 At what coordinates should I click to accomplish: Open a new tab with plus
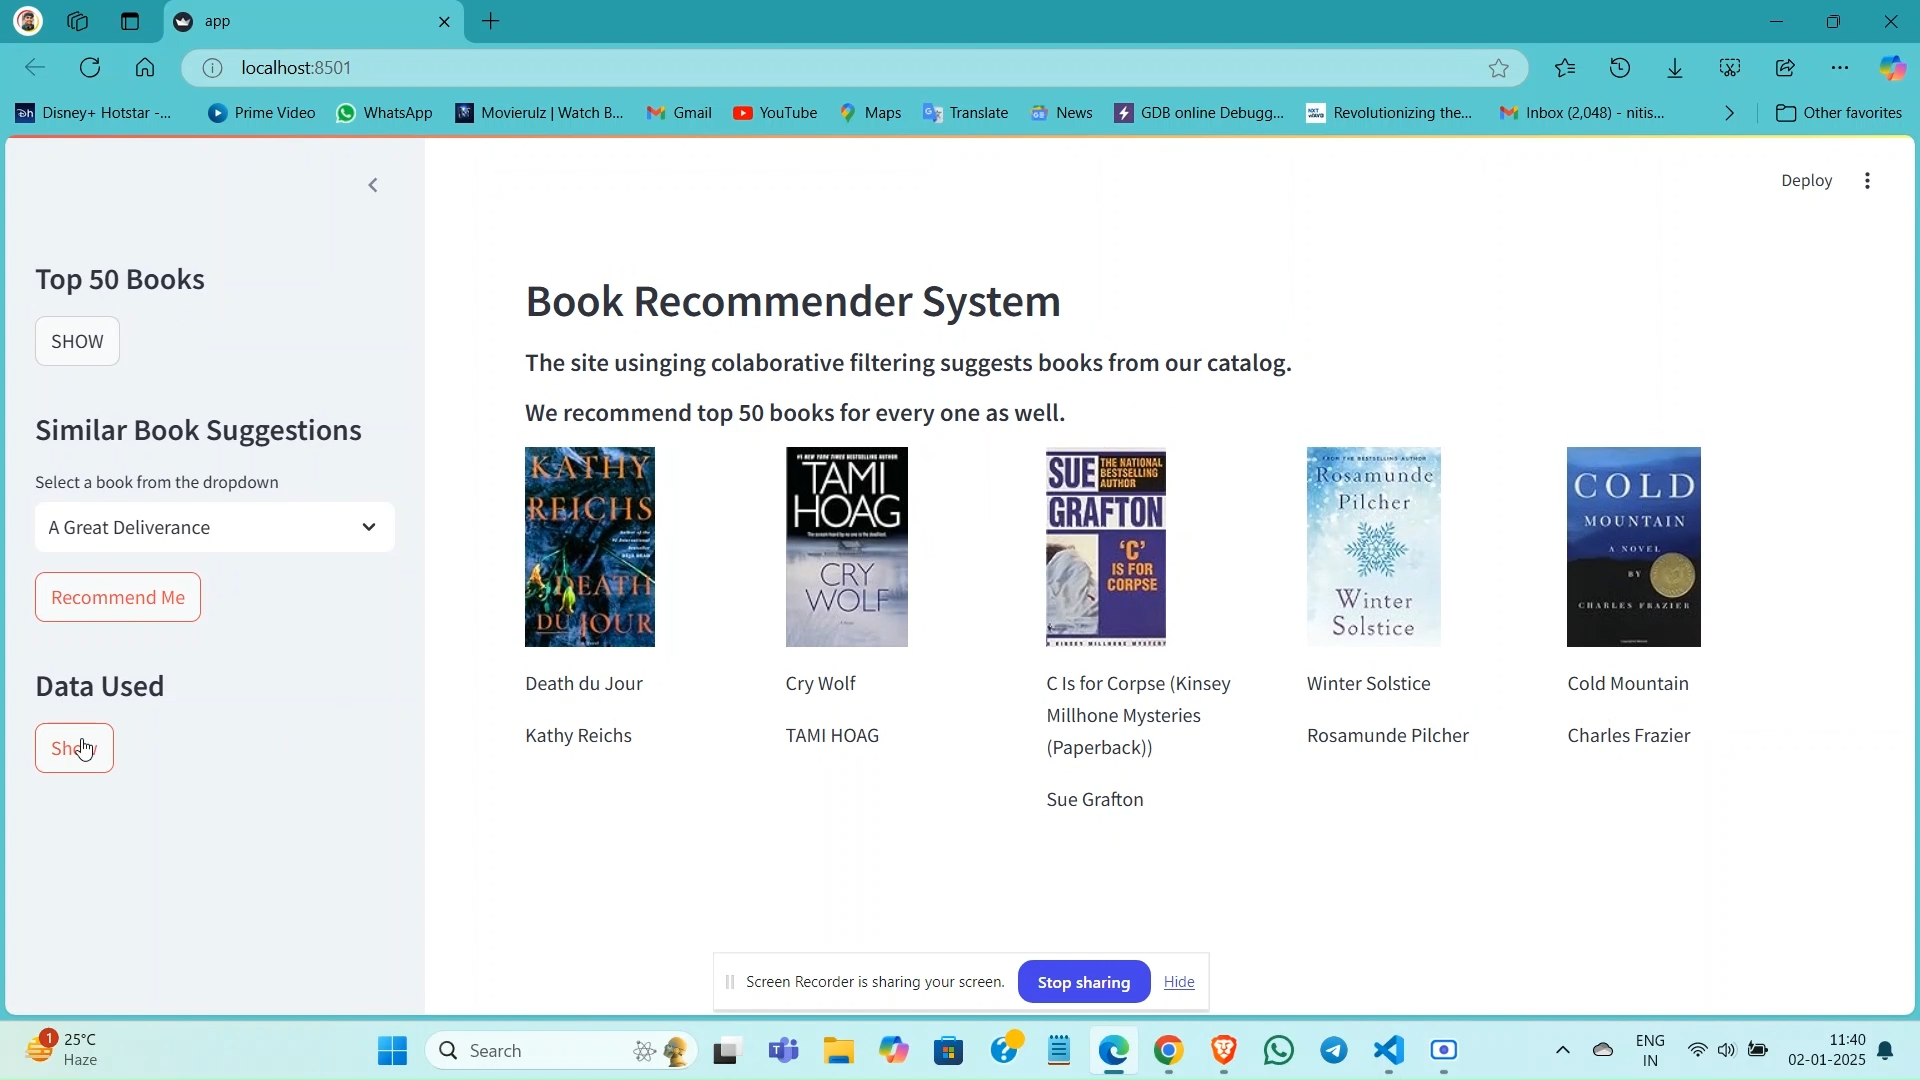click(x=492, y=22)
